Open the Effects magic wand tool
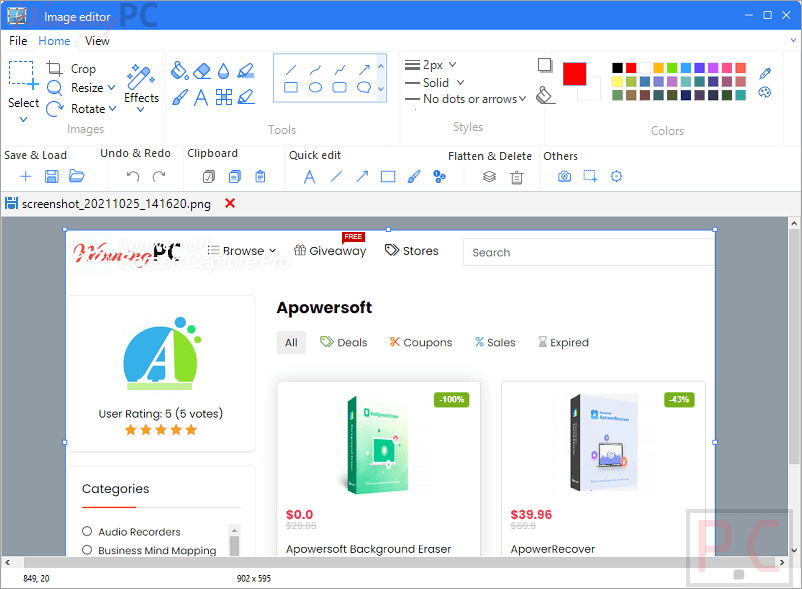This screenshot has height=589, width=802. click(x=141, y=76)
